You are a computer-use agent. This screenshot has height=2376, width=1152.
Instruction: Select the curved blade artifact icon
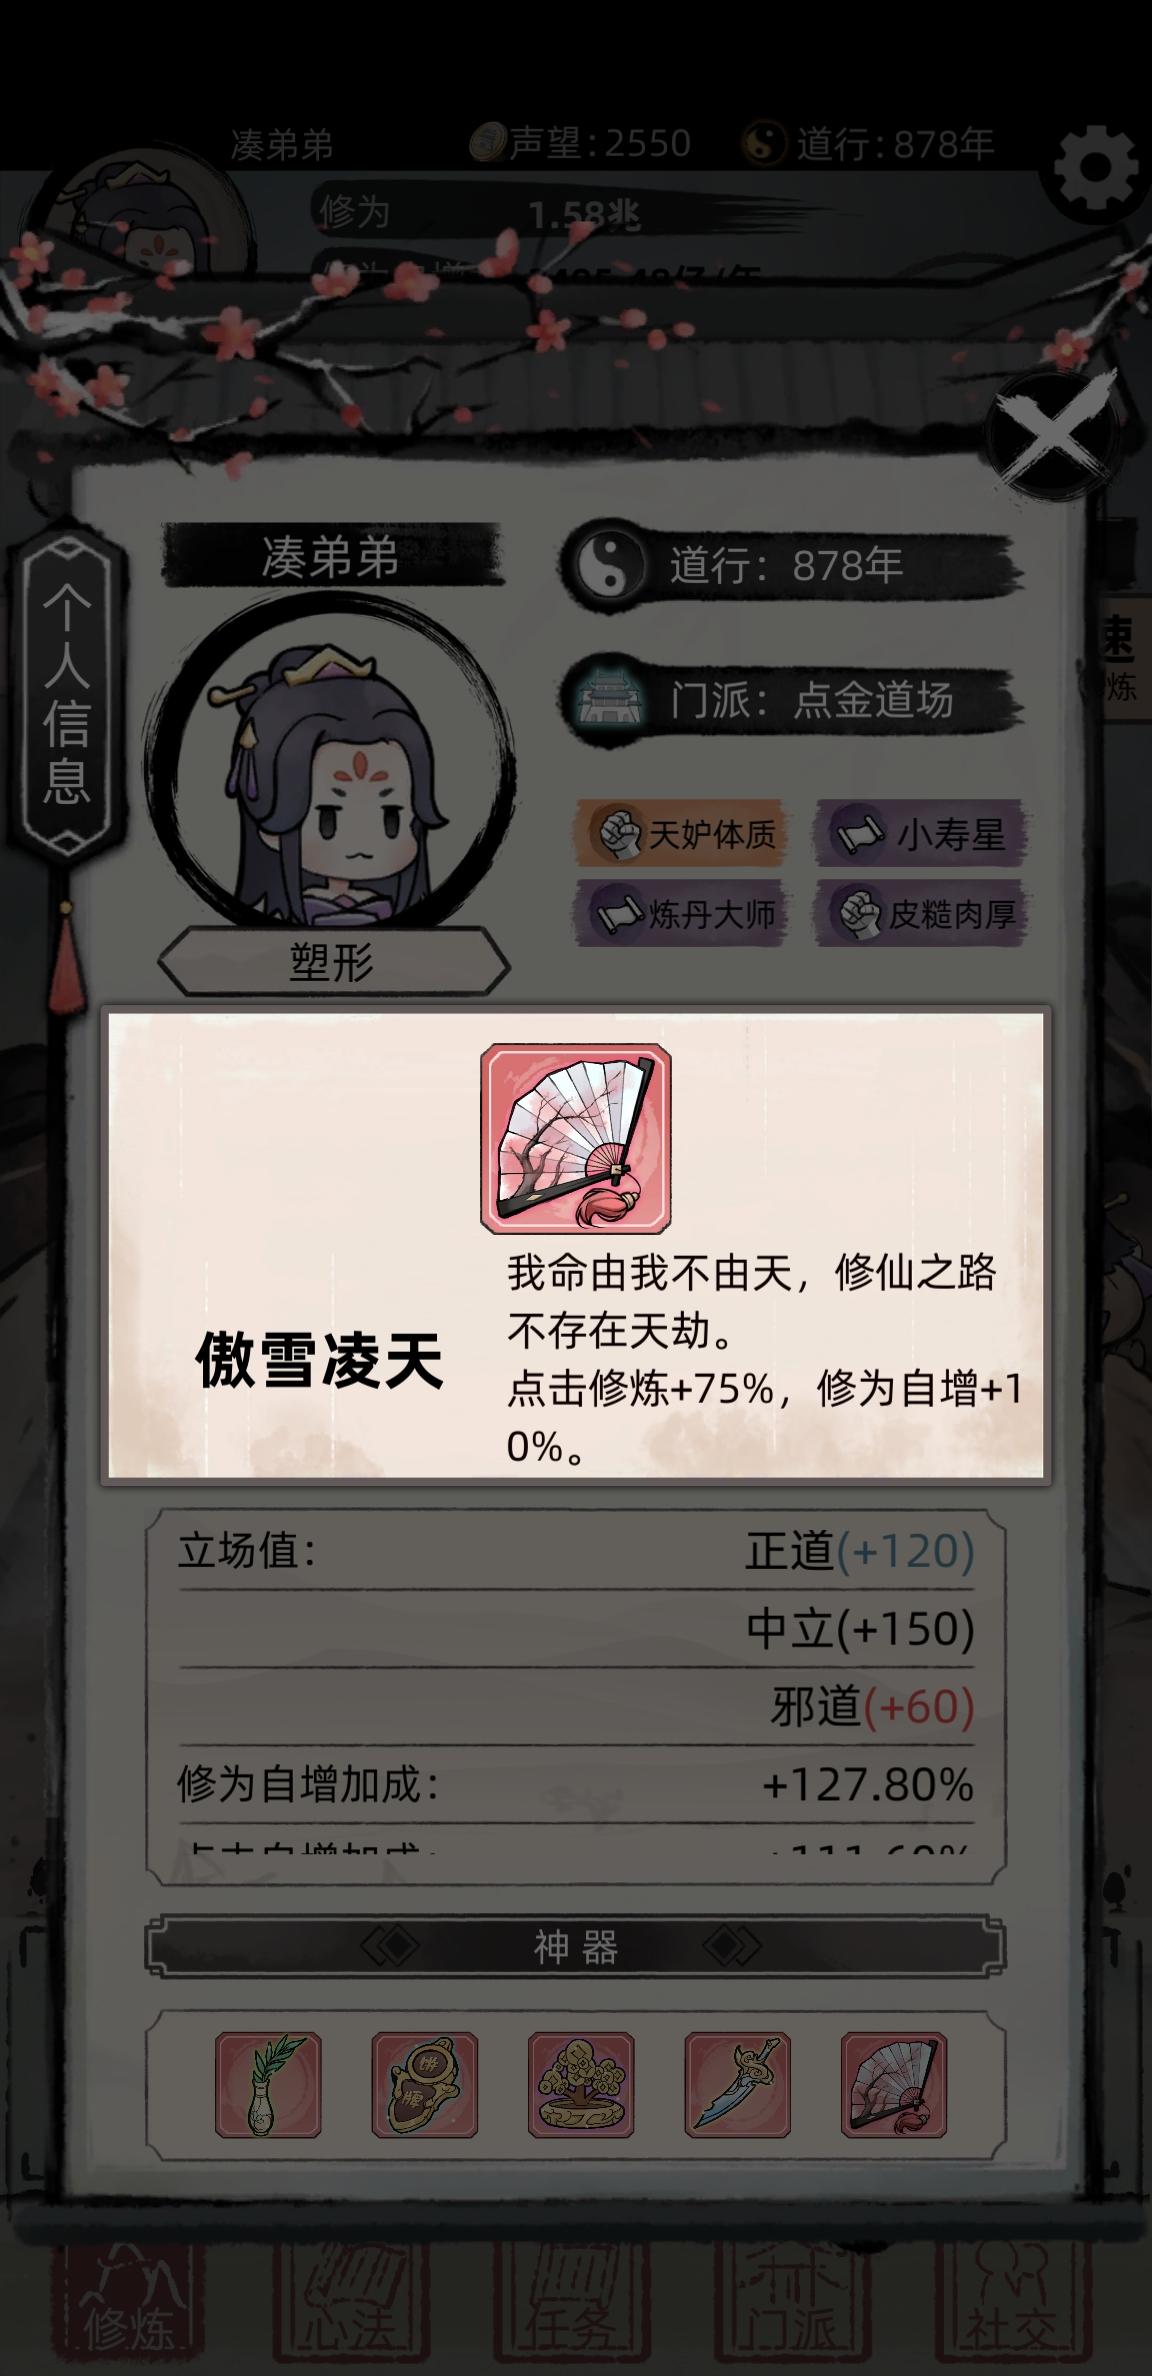pyautogui.click(x=738, y=2085)
